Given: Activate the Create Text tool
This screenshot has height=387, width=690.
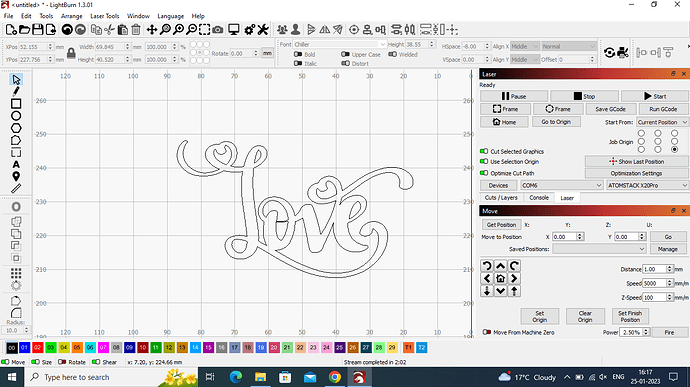Looking at the screenshot, I should pos(16,165).
